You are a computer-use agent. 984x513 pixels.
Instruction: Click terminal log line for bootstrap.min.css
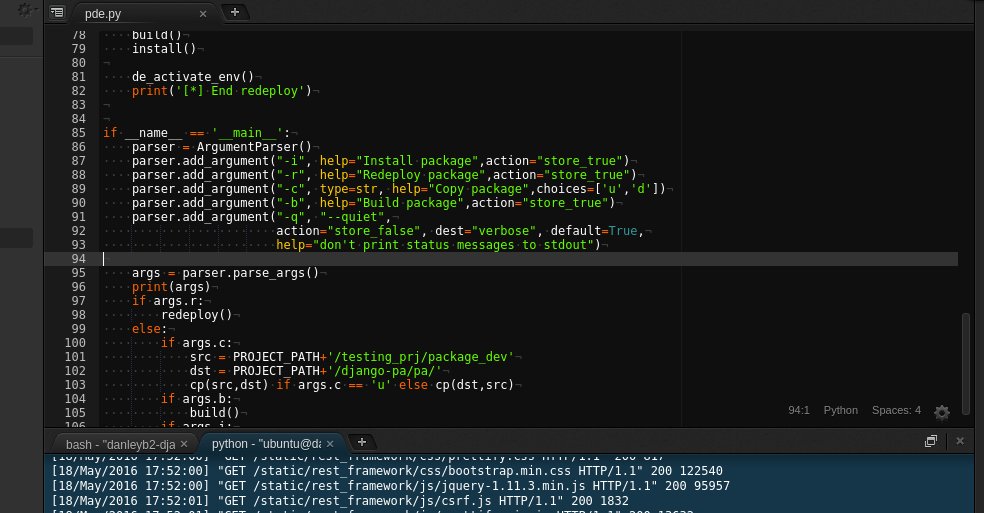point(387,471)
